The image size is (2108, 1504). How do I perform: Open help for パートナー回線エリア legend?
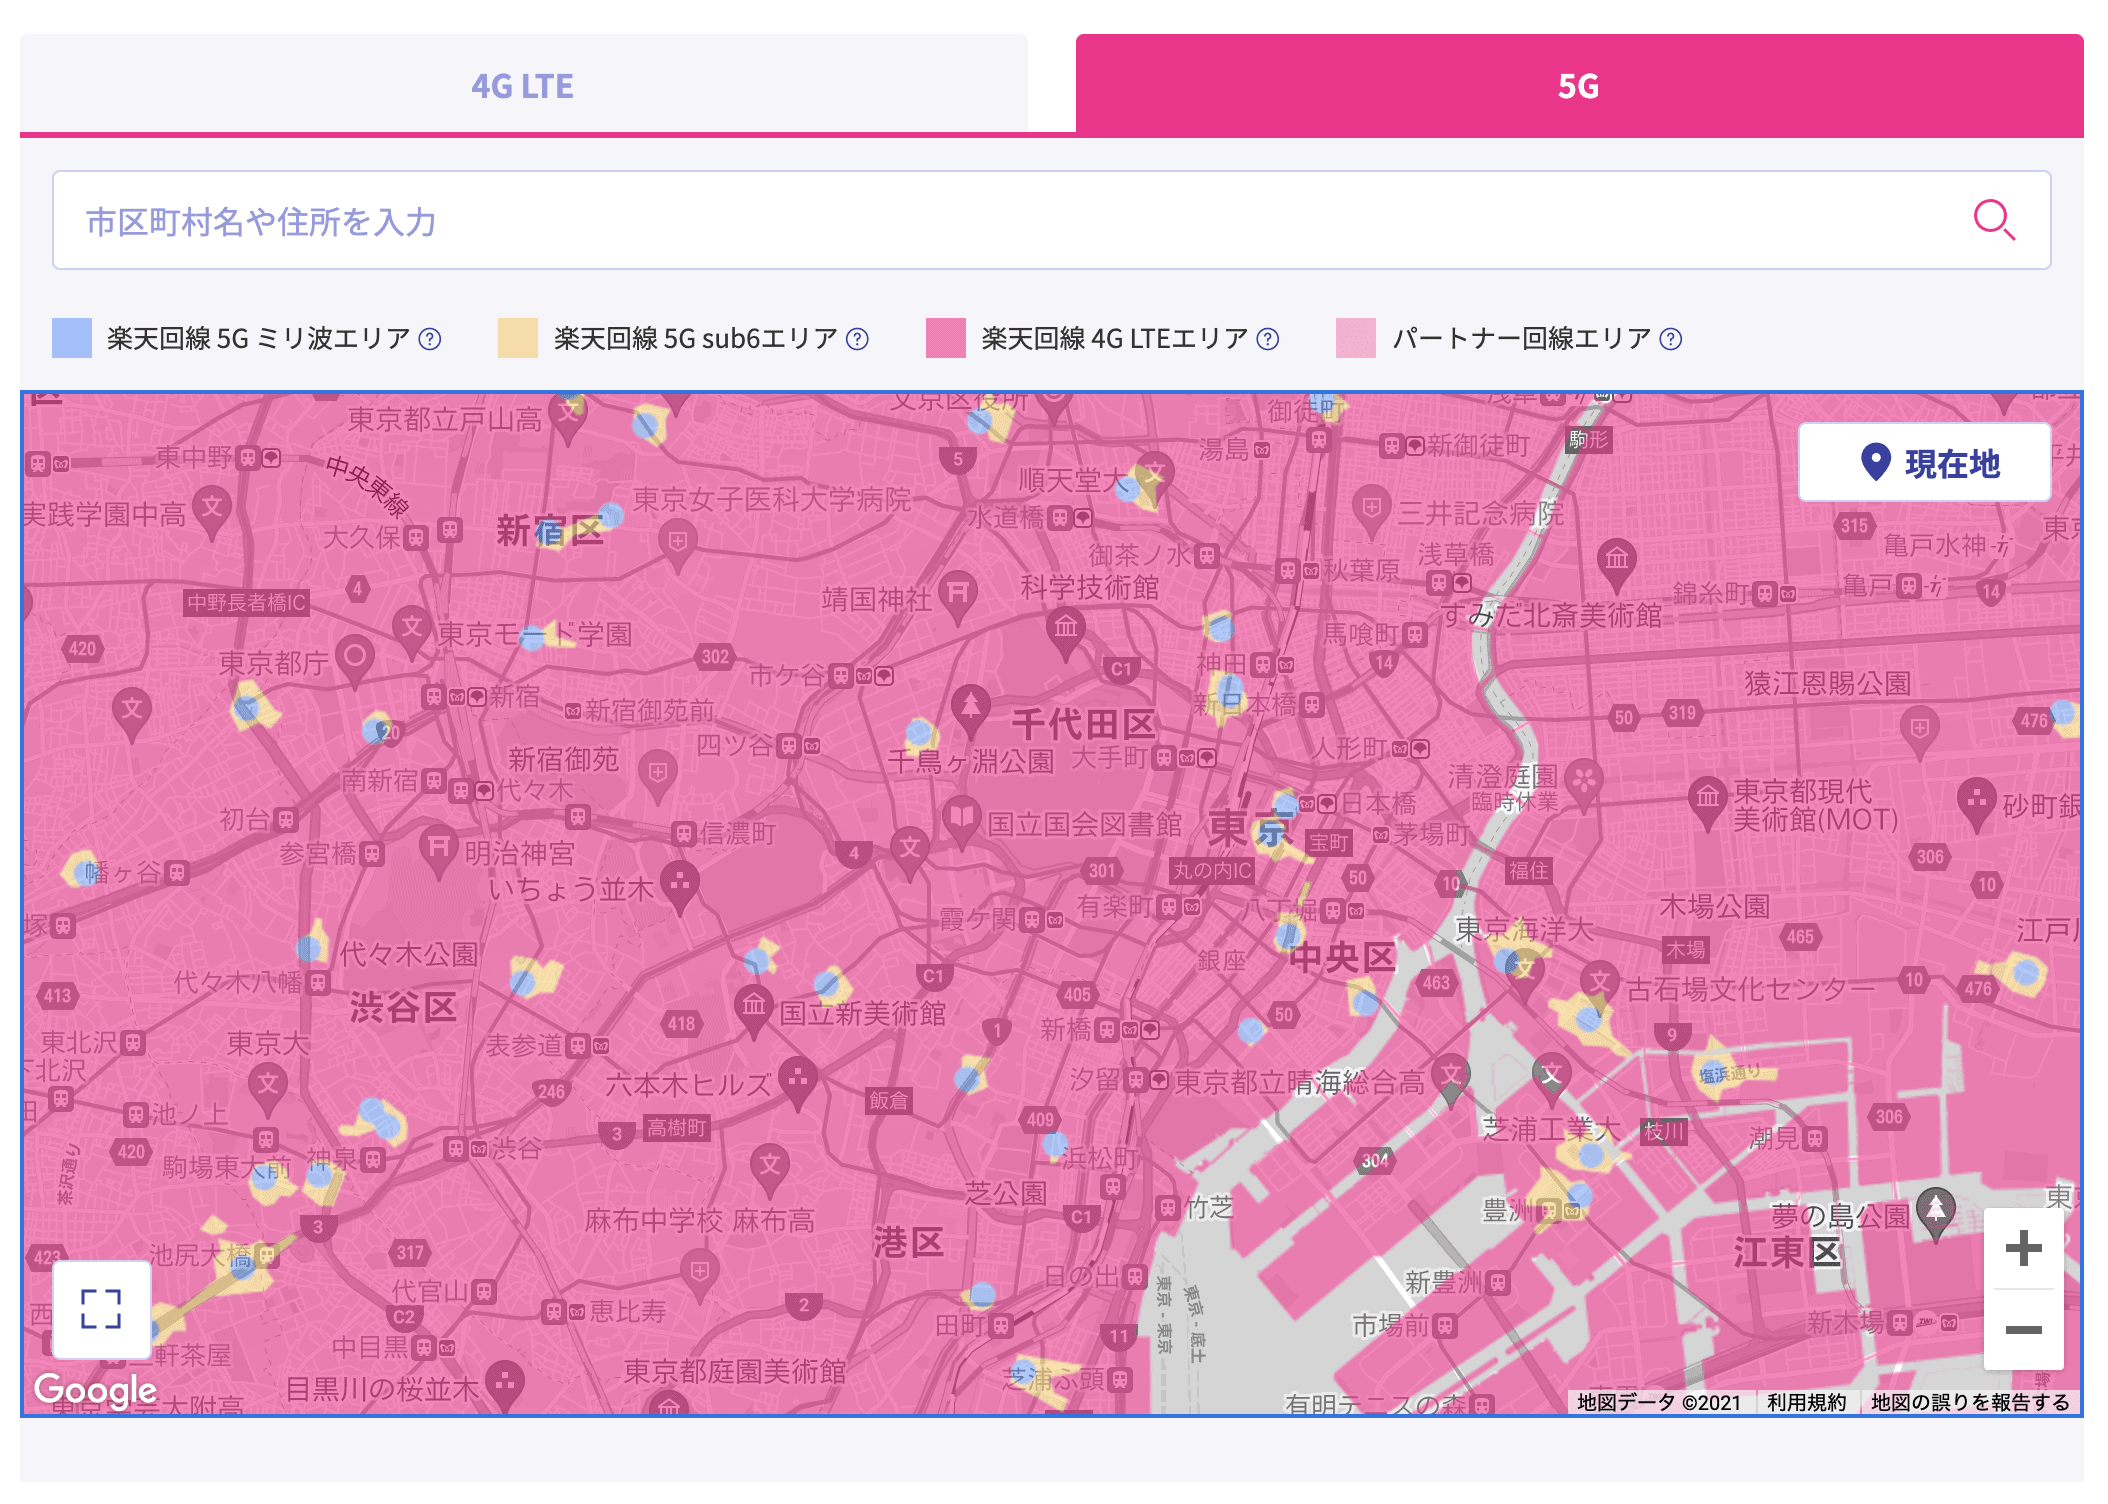click(1670, 339)
